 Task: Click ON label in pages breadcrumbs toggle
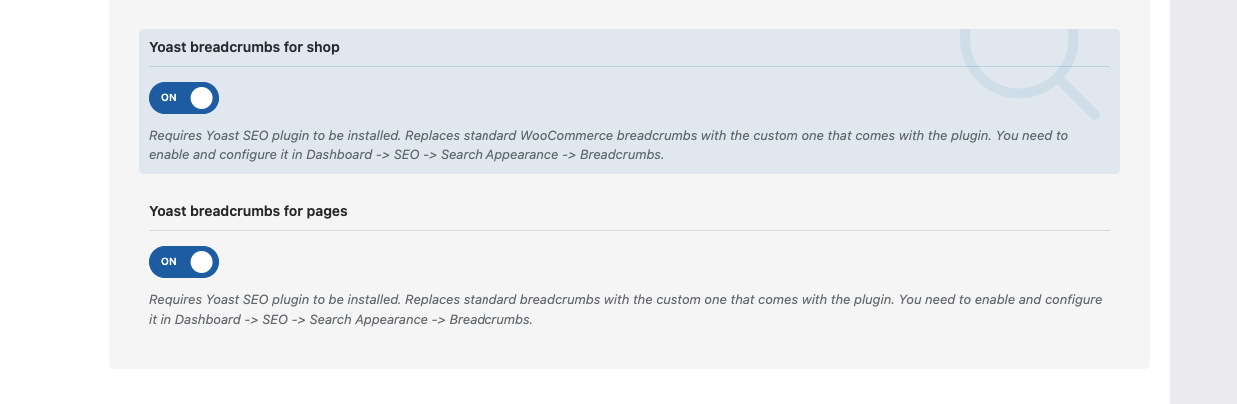169,262
